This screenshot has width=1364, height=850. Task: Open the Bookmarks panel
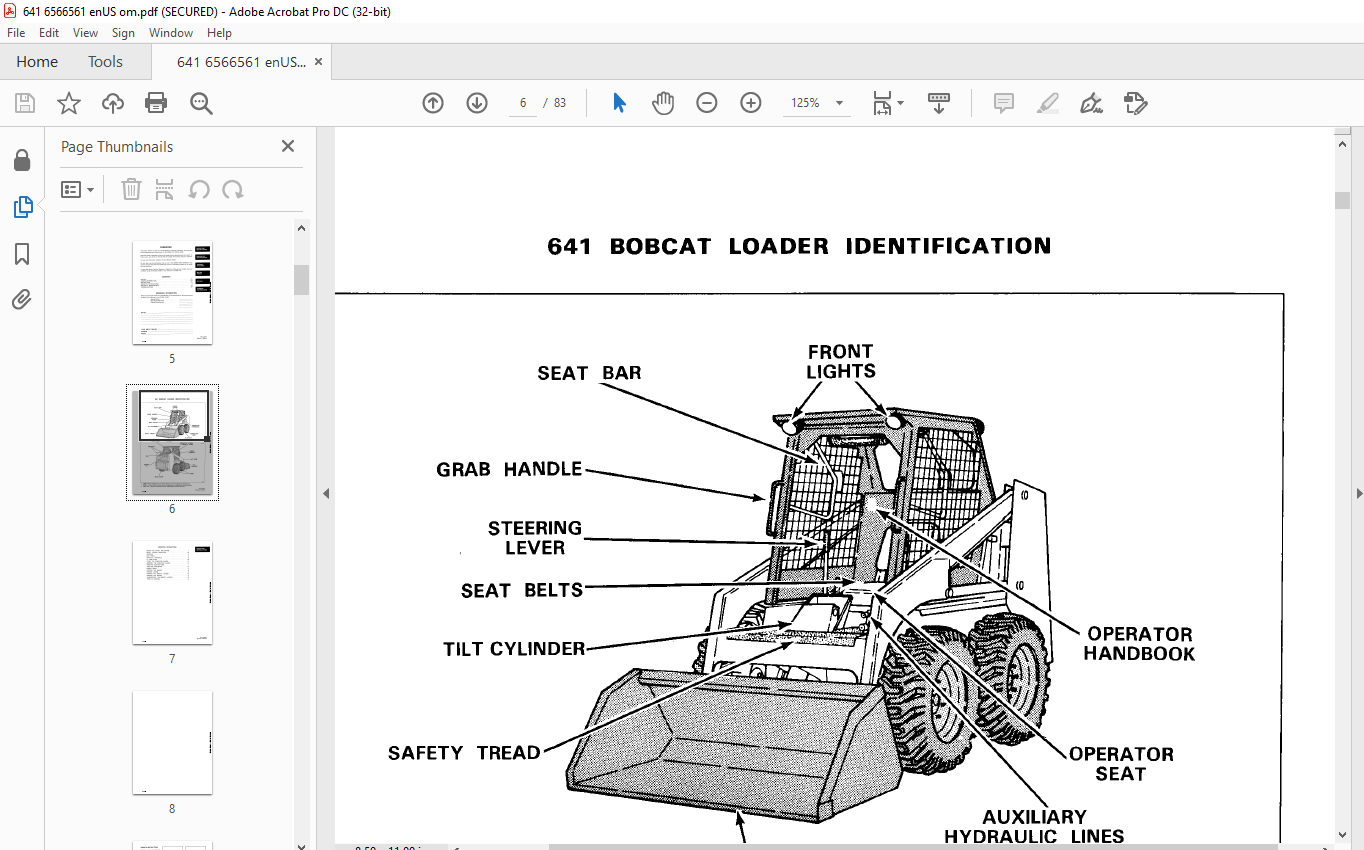22,254
